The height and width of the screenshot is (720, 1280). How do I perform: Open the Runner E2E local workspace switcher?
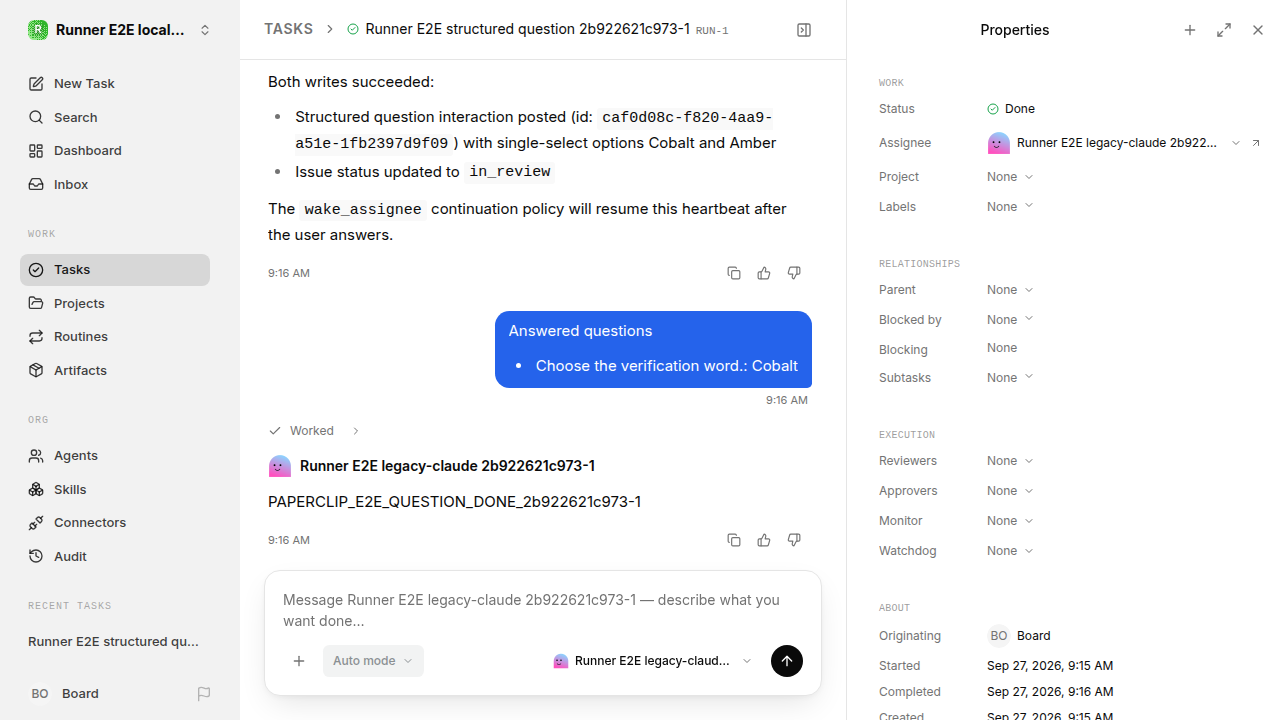(120, 30)
